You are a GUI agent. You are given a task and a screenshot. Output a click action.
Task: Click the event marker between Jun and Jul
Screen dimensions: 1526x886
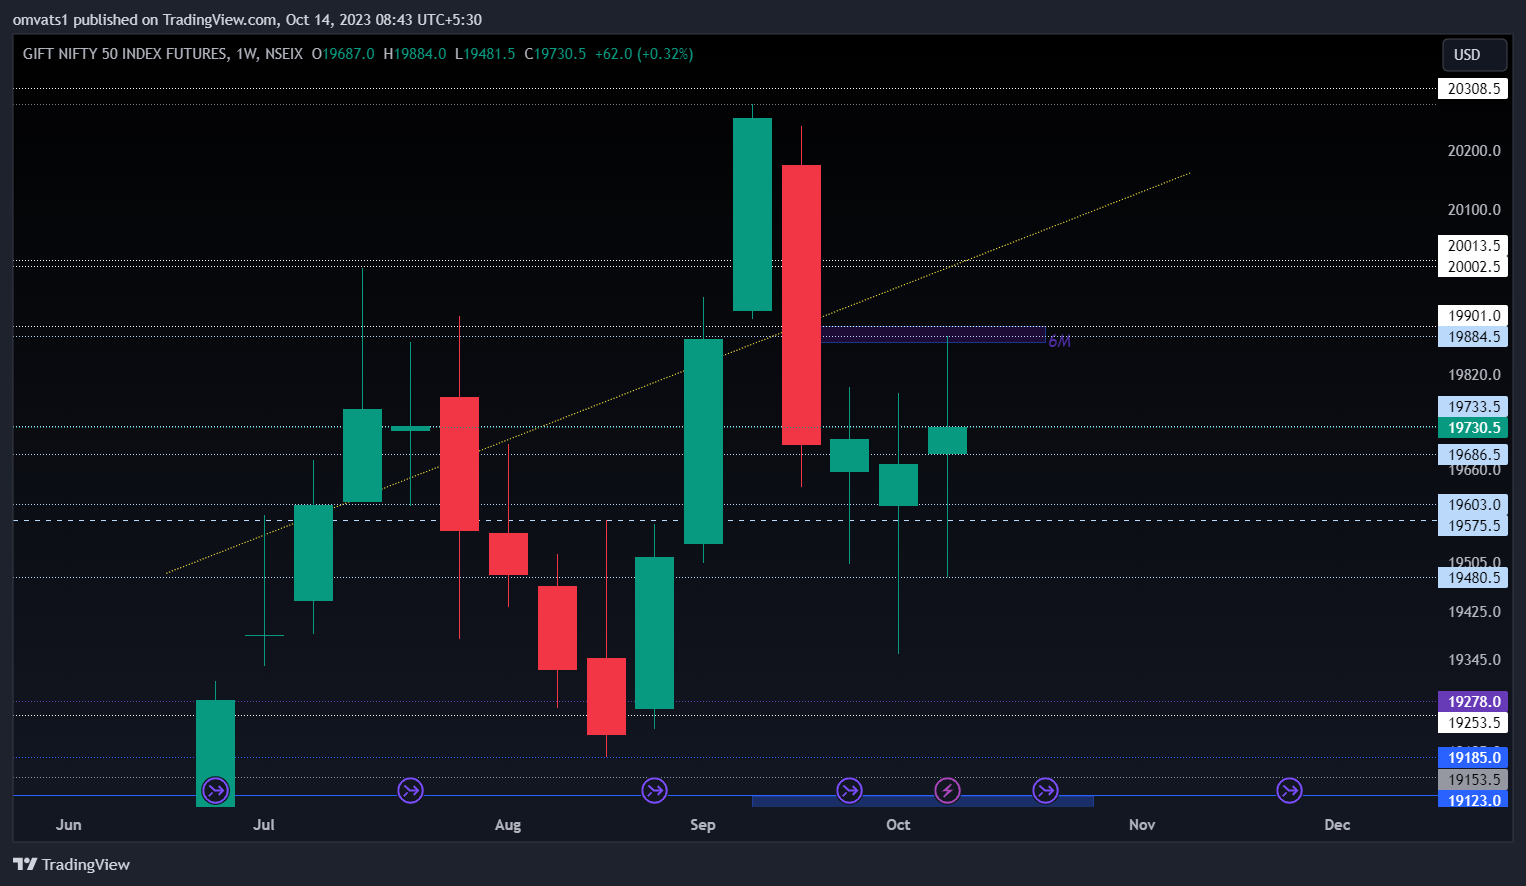click(x=215, y=791)
